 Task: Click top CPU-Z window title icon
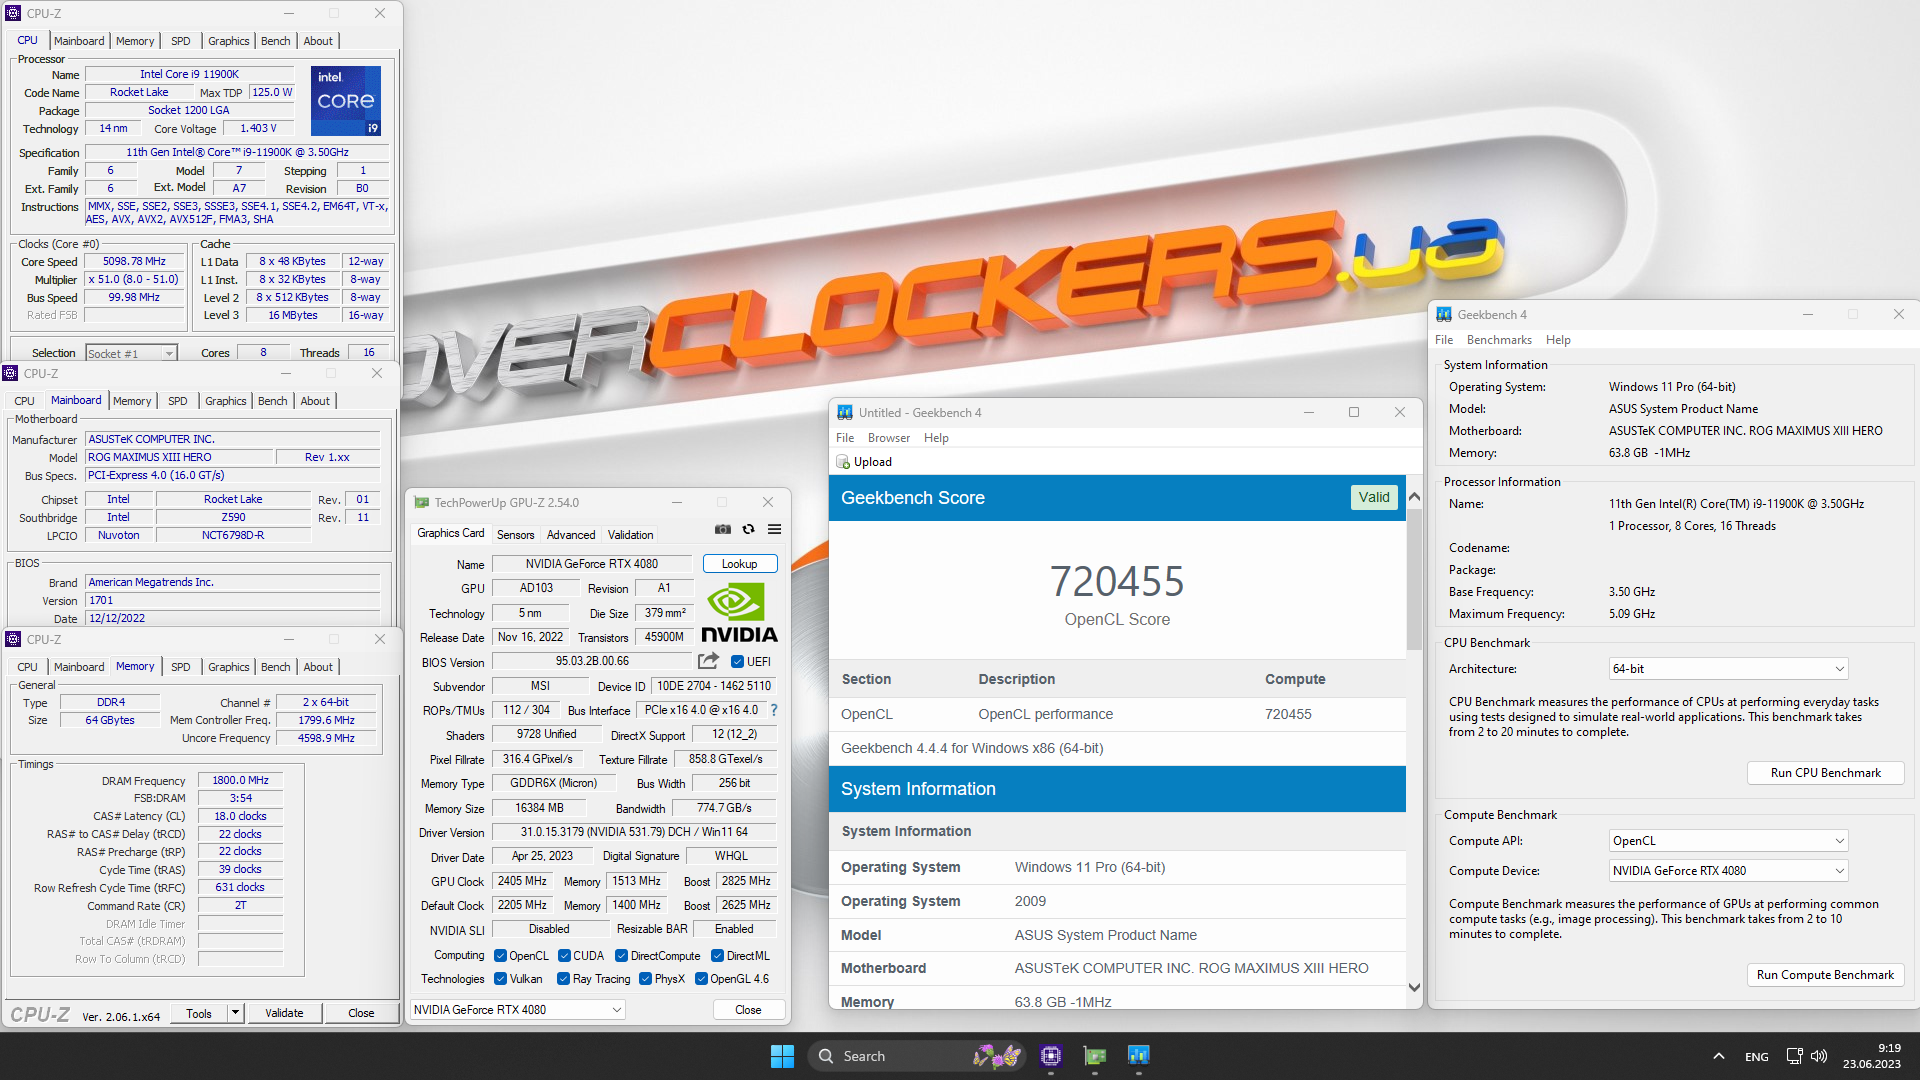[13, 14]
